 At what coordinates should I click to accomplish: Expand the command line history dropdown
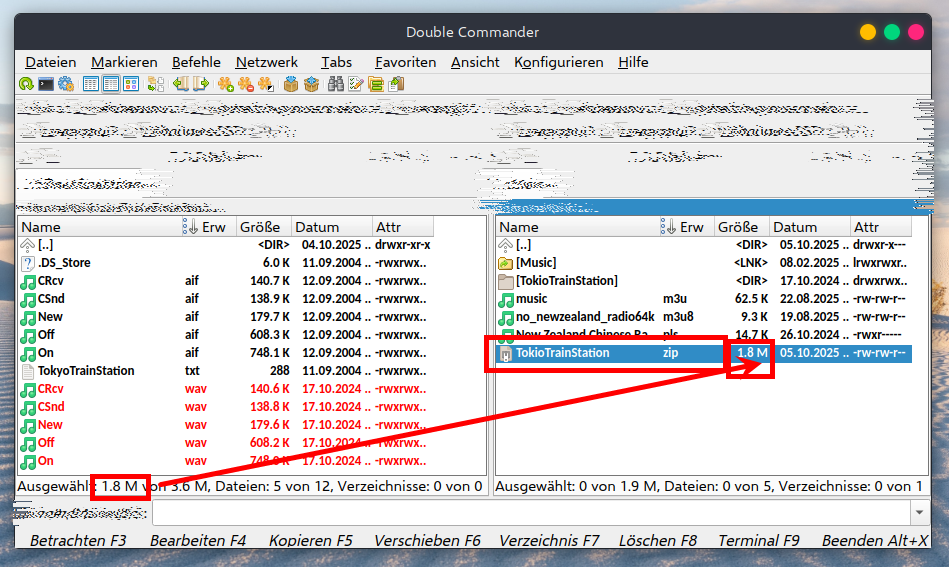[x=919, y=512]
